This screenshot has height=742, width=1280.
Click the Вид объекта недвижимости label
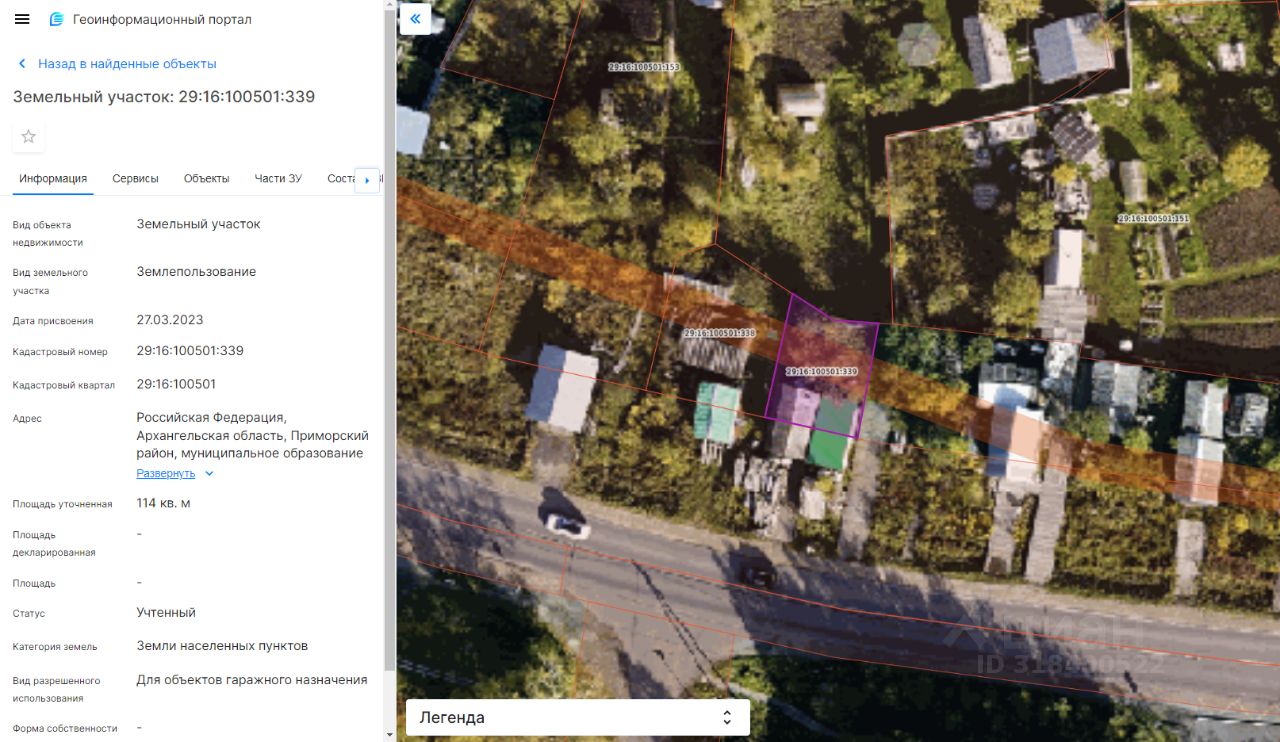click(48, 234)
